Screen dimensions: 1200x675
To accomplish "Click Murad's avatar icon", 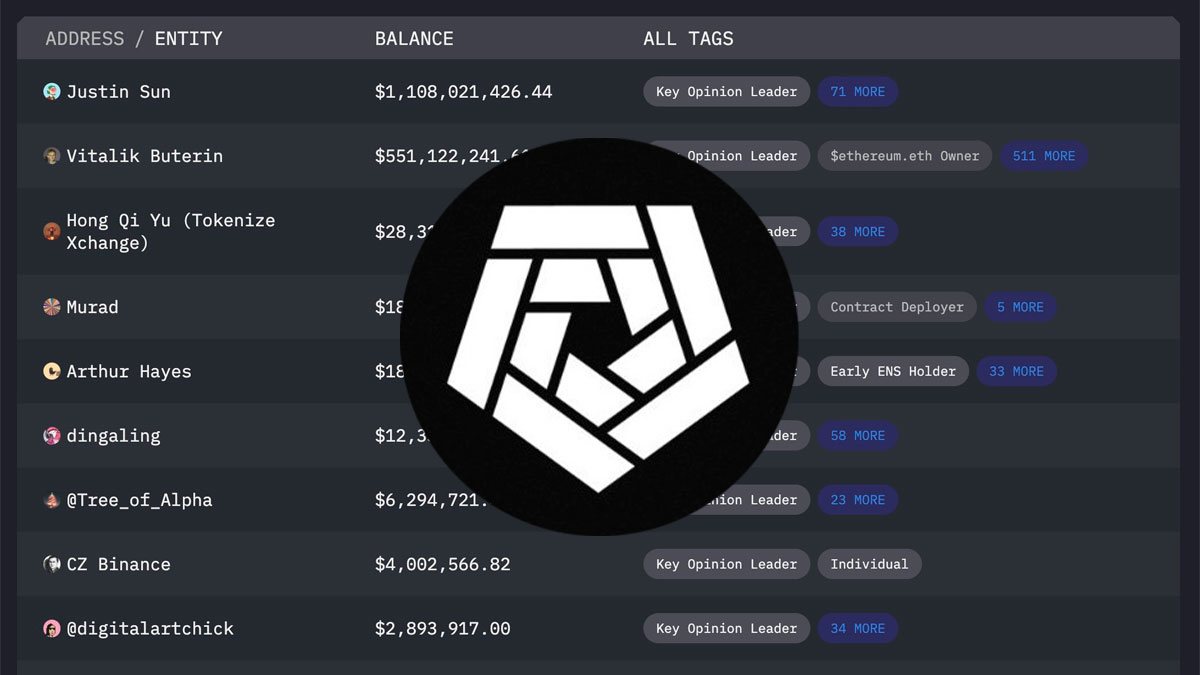I will click(52, 307).
